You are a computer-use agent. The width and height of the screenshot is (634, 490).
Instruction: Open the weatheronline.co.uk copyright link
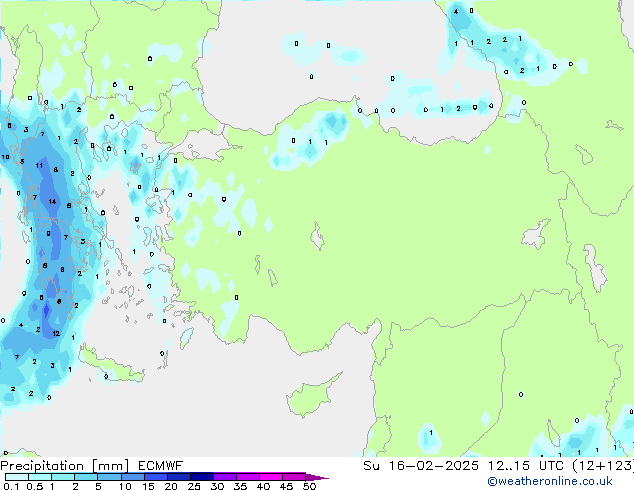pos(550,481)
